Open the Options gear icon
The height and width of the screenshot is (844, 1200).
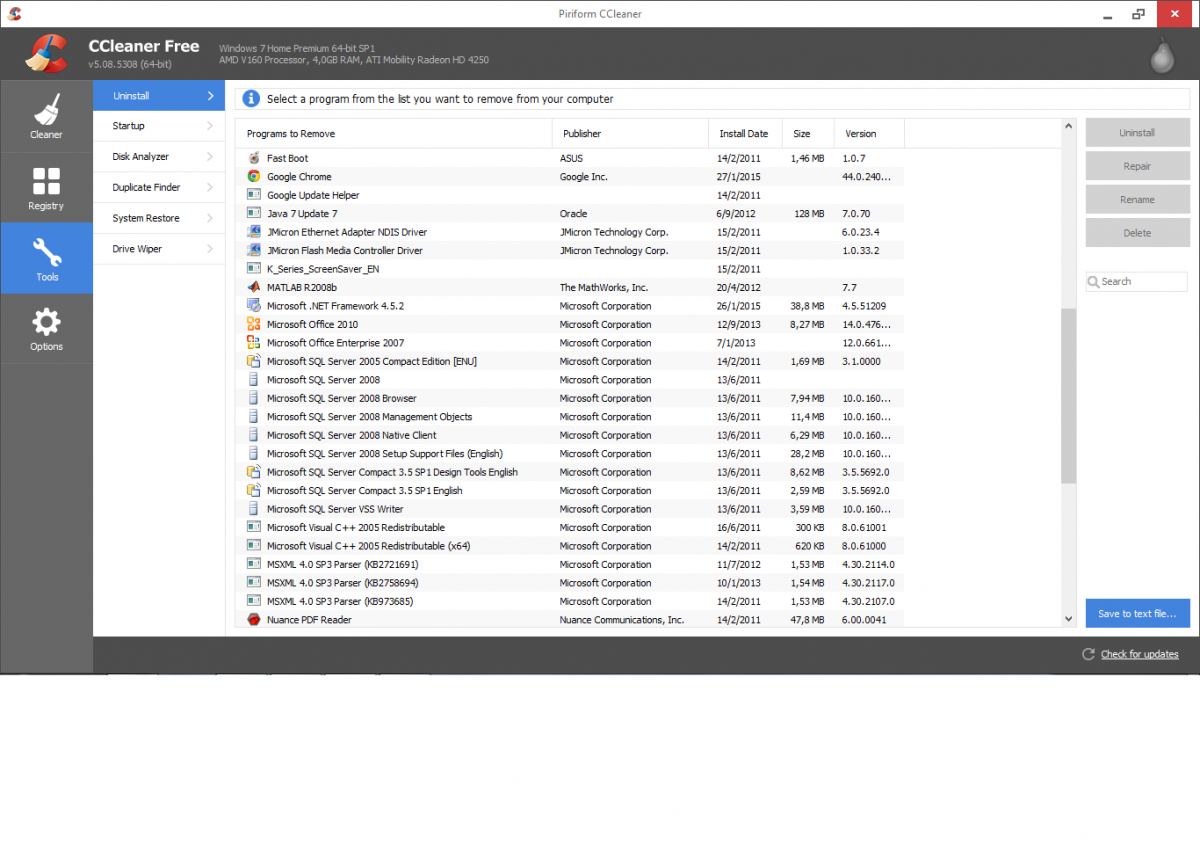[x=46, y=322]
